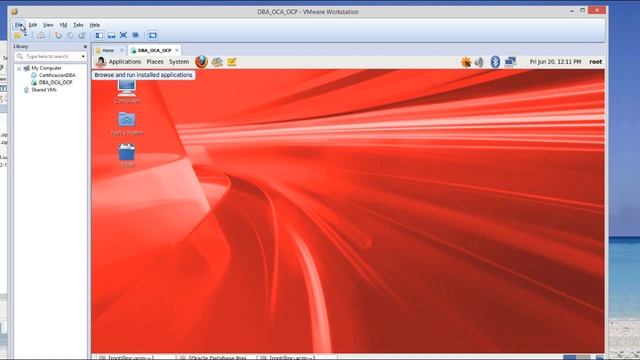Toggle the console view toolbar icon
The width and height of the screenshot is (640, 360).
pos(153,36)
